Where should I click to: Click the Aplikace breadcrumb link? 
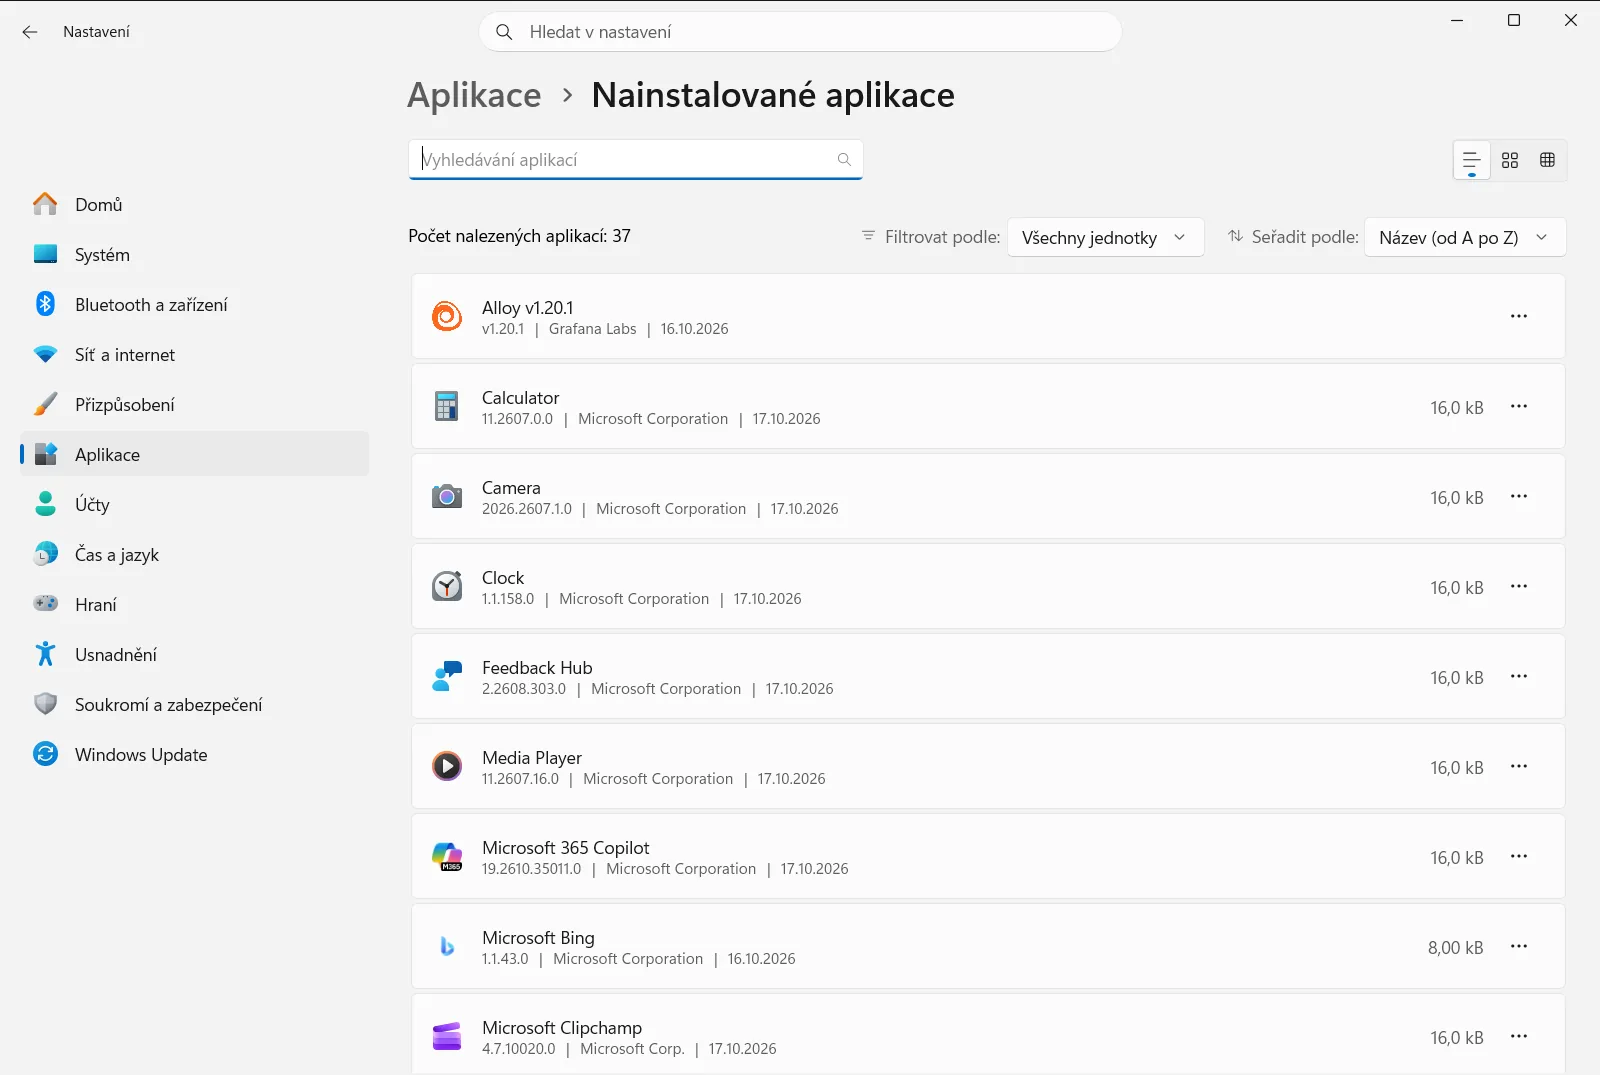pyautogui.click(x=474, y=95)
